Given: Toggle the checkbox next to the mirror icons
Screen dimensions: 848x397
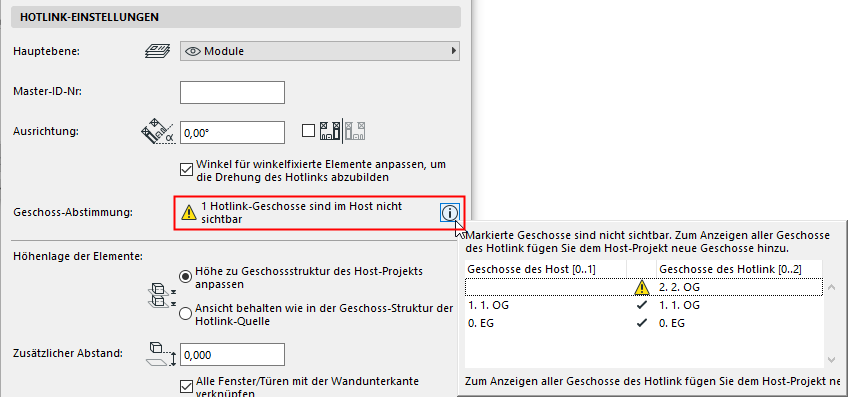Looking at the screenshot, I should pos(308,131).
